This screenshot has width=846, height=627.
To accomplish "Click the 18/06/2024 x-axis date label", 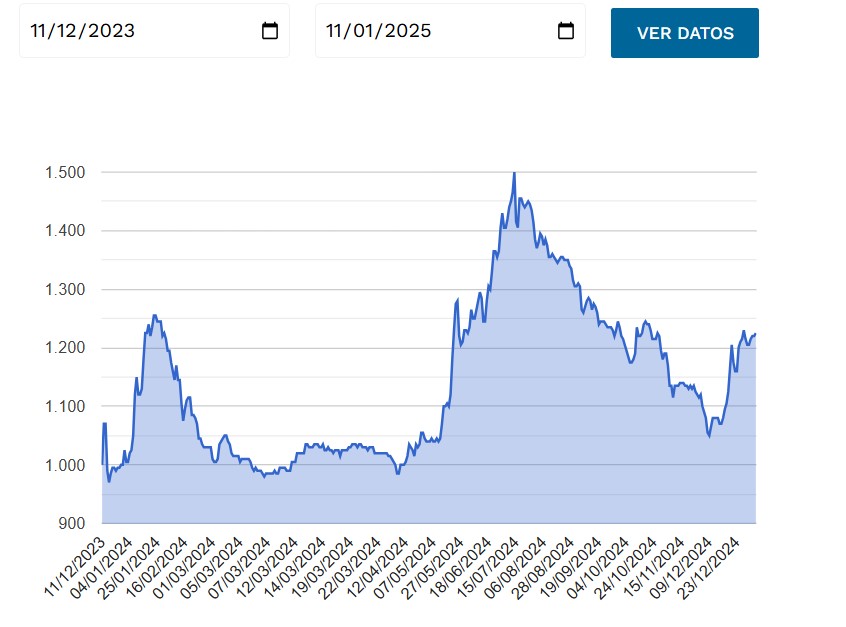I will 461,567.
